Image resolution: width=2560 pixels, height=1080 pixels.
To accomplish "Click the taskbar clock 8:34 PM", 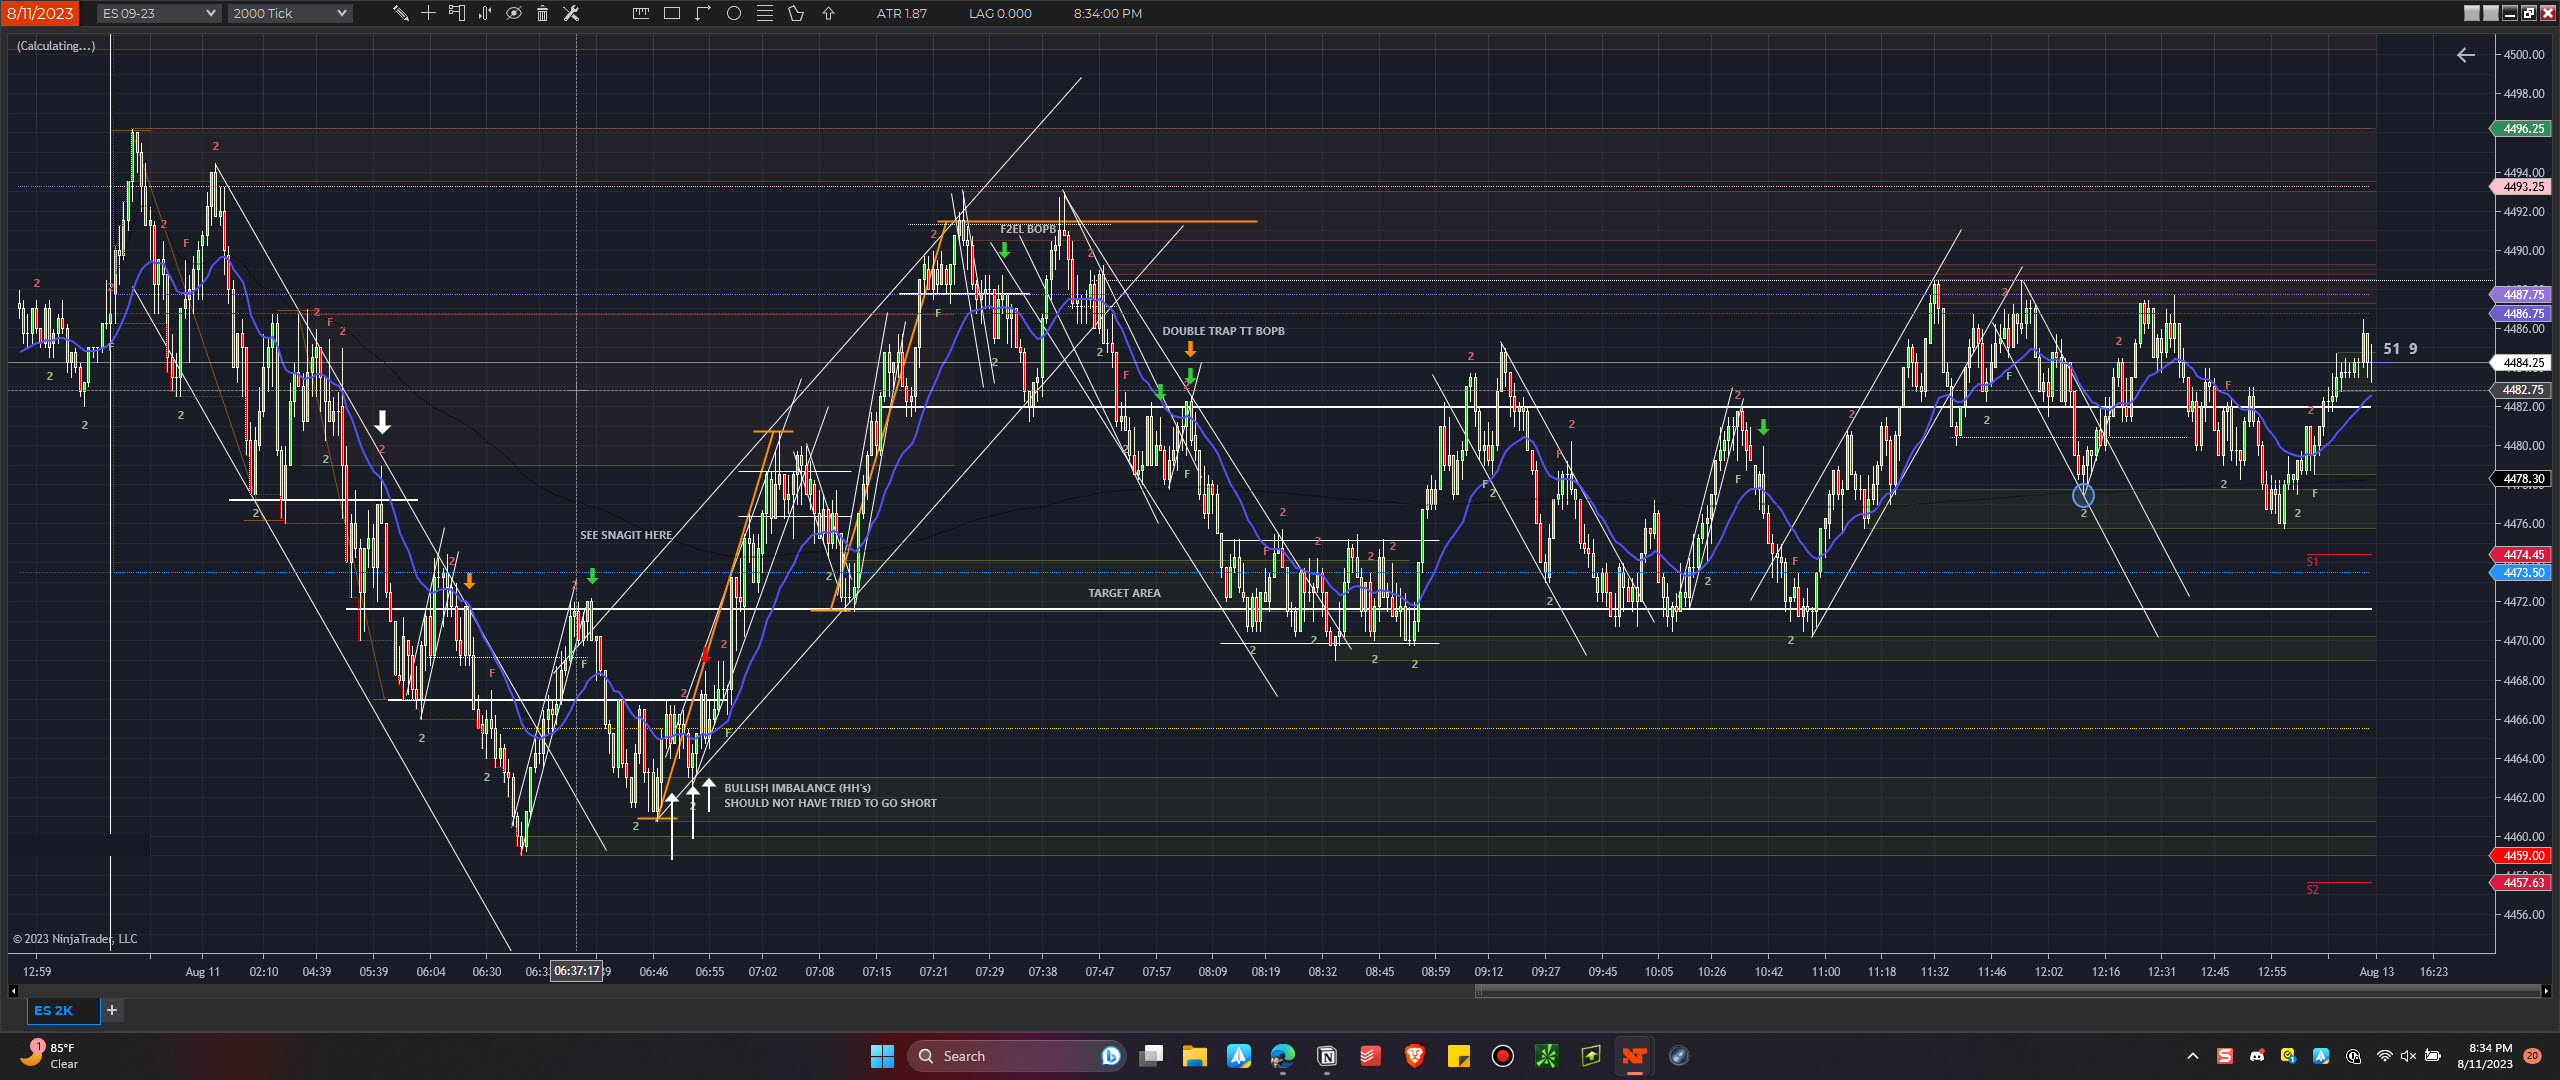I will point(2483,1056).
